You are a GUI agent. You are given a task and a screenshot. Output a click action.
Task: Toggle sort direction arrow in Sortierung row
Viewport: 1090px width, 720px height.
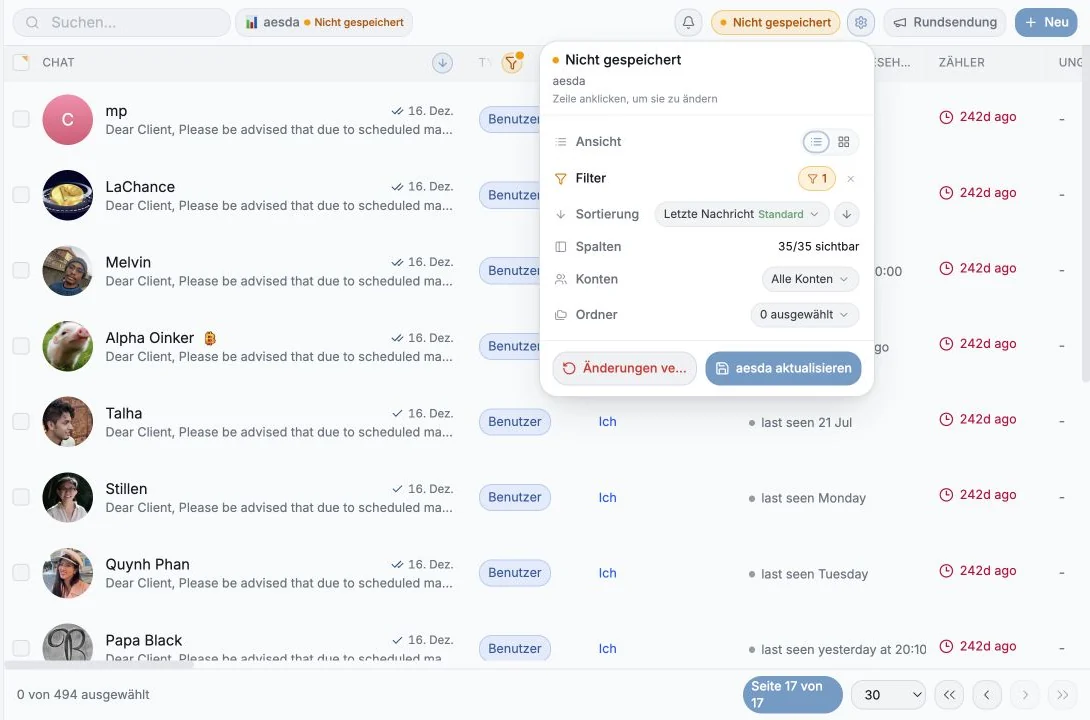tap(847, 214)
